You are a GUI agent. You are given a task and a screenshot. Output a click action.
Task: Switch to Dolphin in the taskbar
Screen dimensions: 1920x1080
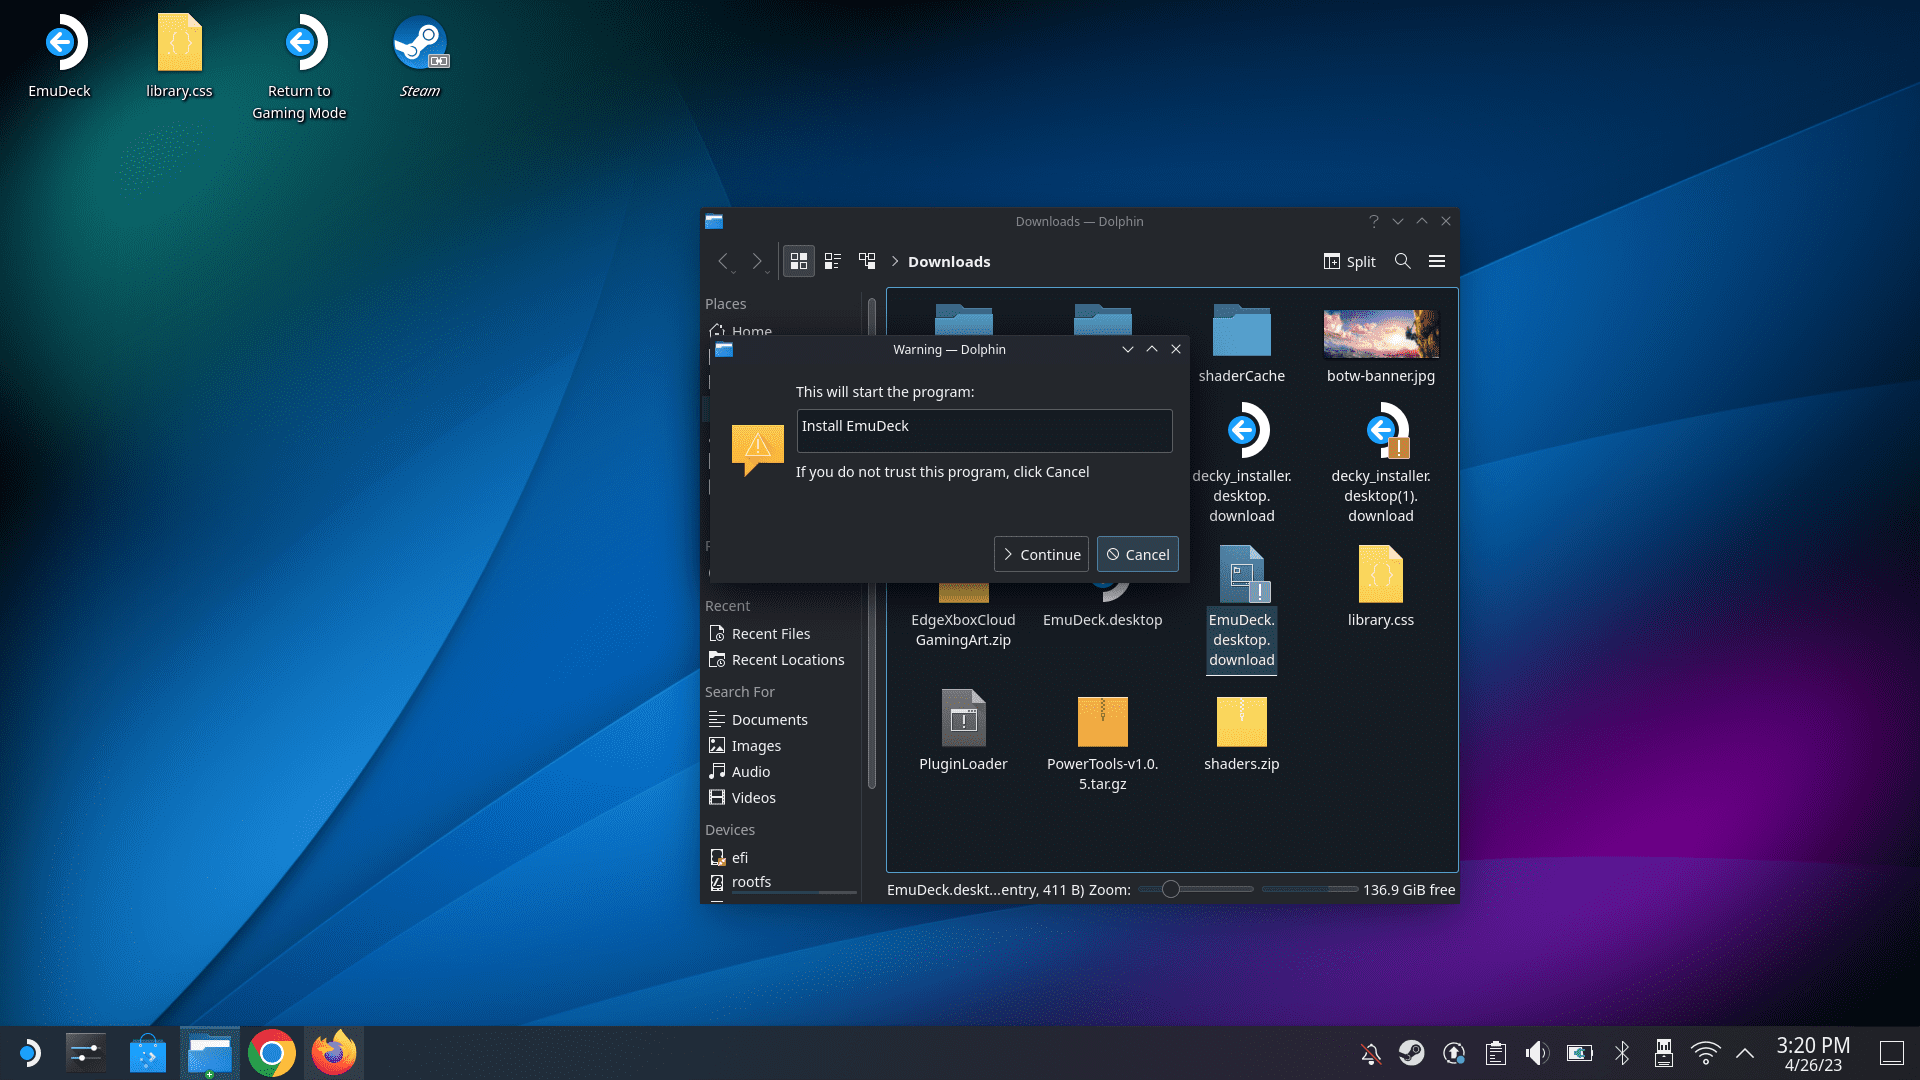[x=210, y=1053]
